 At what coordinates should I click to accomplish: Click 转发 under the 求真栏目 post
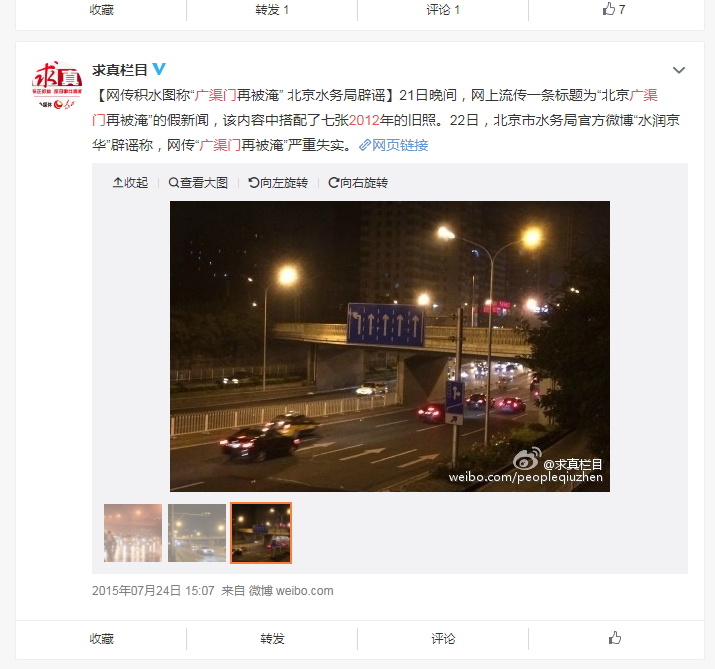[272, 638]
